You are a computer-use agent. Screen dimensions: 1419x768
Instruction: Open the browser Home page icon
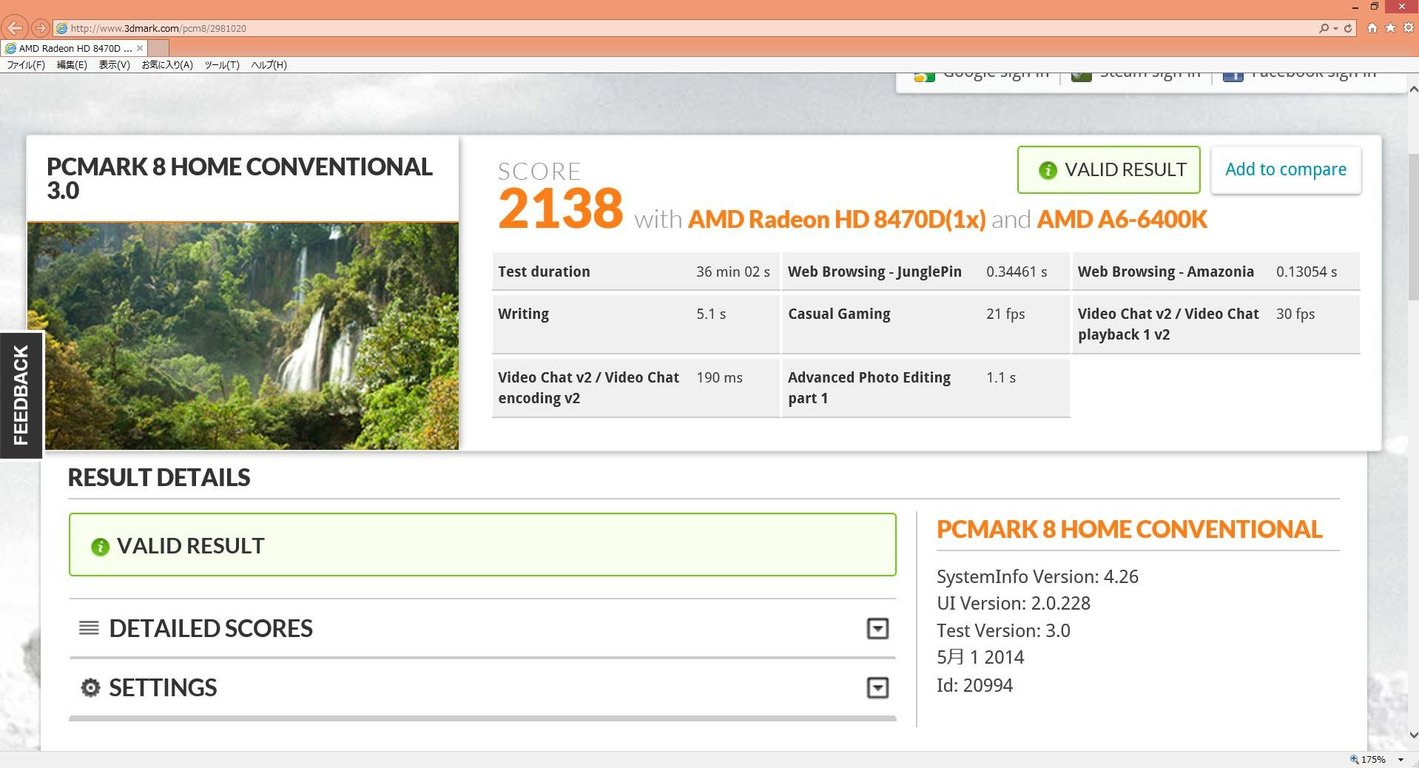point(1372,28)
